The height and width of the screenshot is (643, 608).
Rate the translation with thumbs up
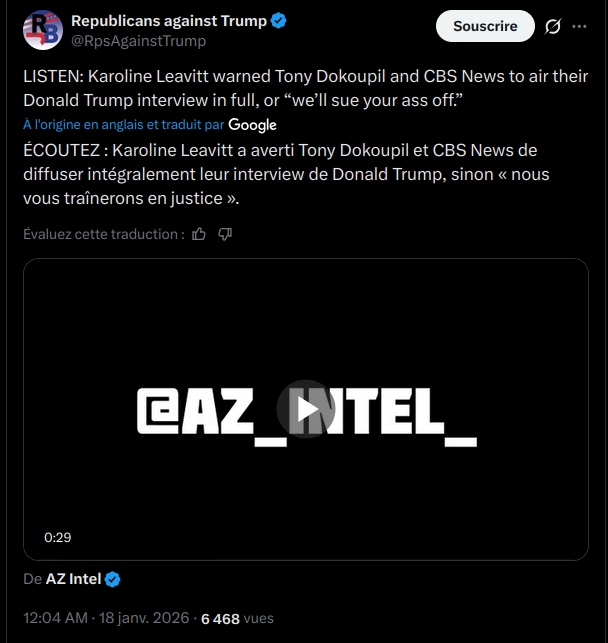(199, 234)
